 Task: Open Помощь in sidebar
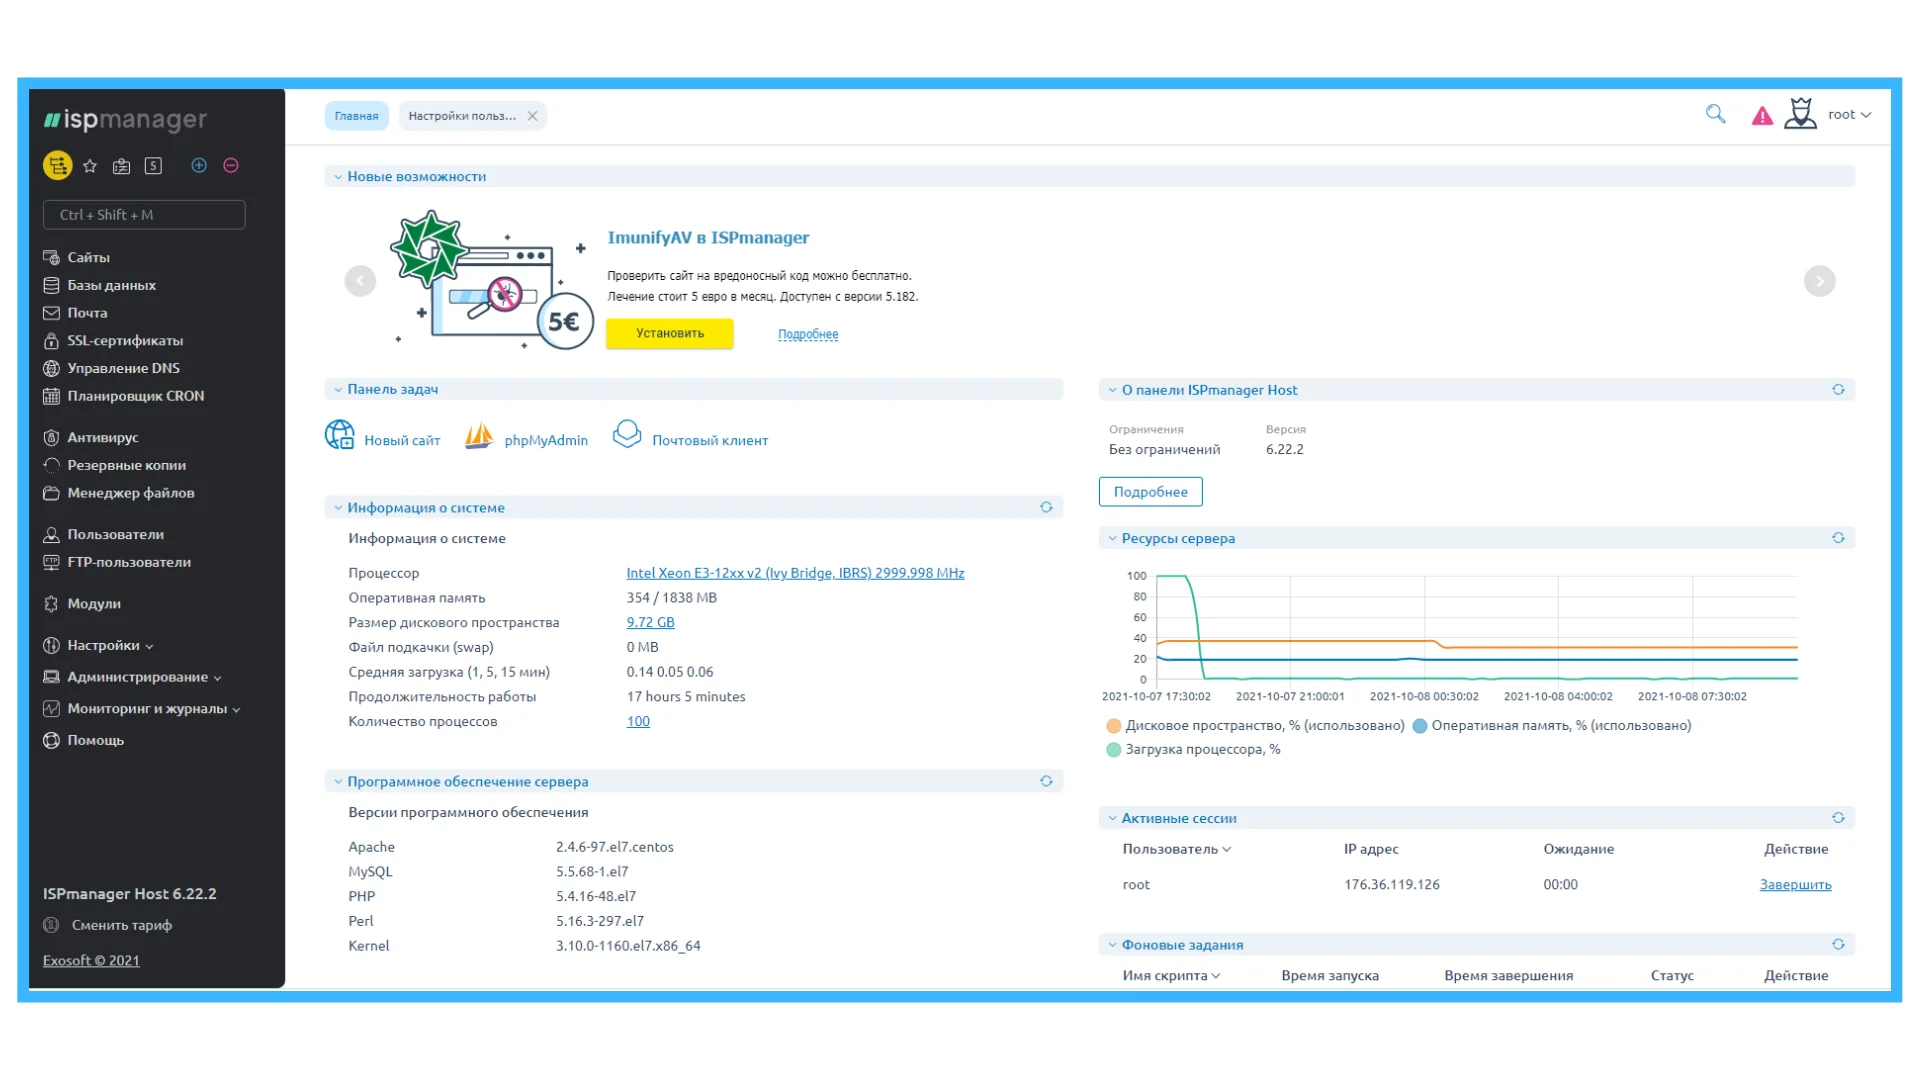84,740
